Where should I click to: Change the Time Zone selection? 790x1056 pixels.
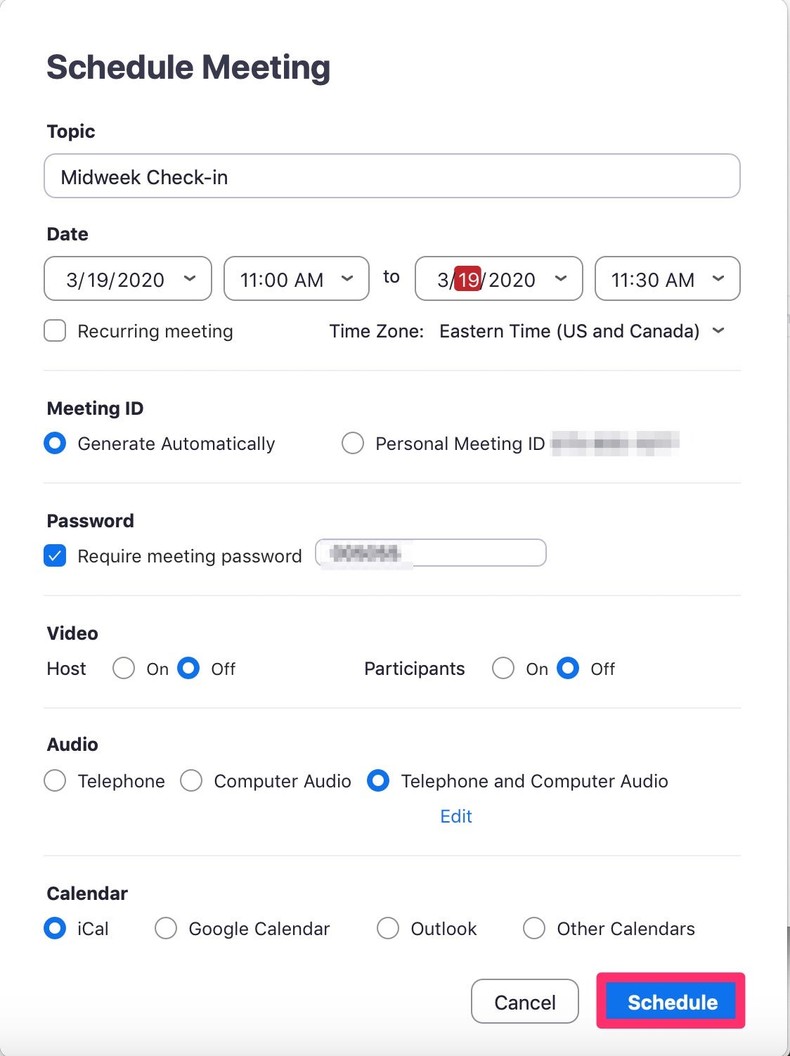(x=583, y=330)
